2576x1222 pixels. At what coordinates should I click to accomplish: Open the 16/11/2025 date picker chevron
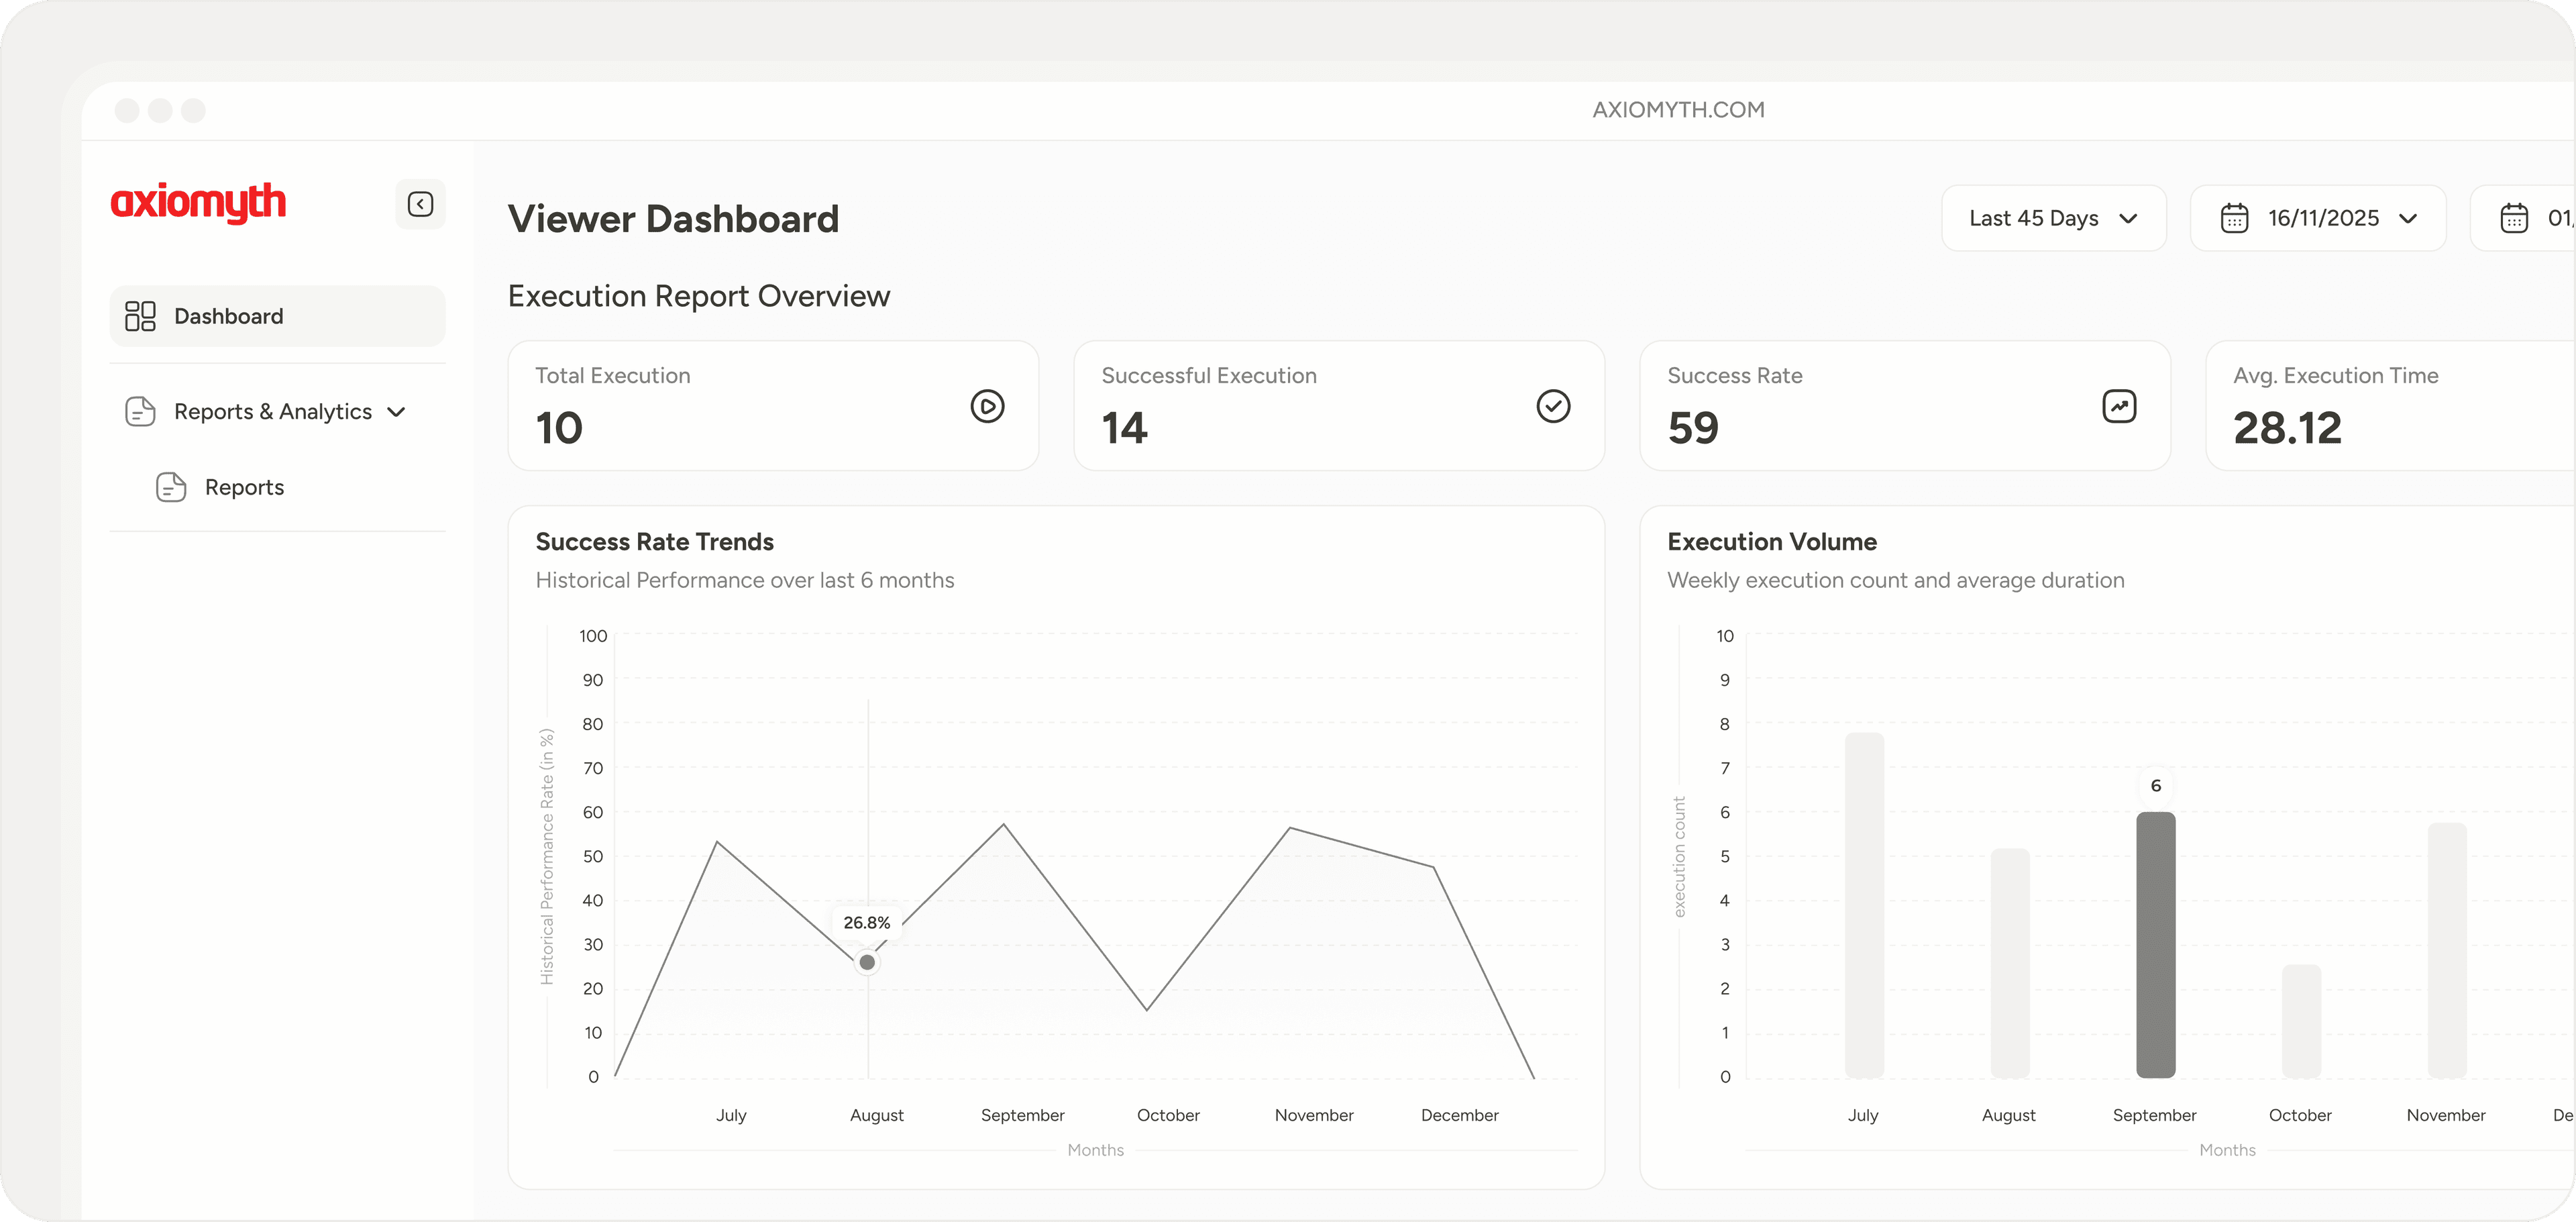tap(2409, 218)
